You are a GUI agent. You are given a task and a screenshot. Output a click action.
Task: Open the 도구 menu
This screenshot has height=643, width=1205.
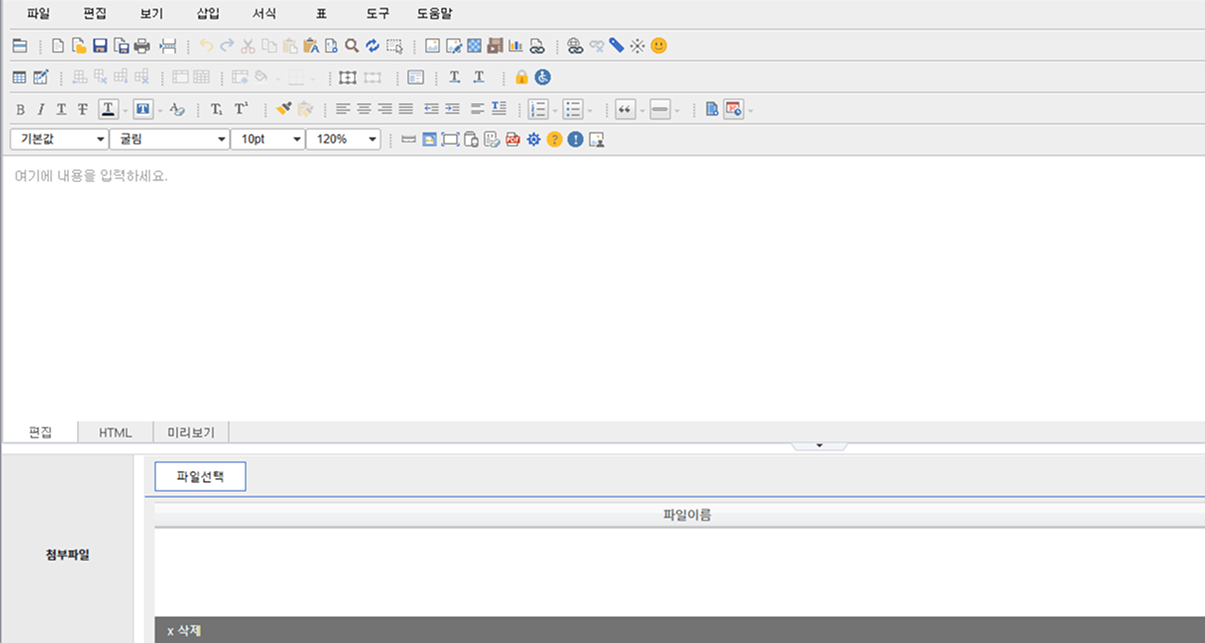(378, 14)
